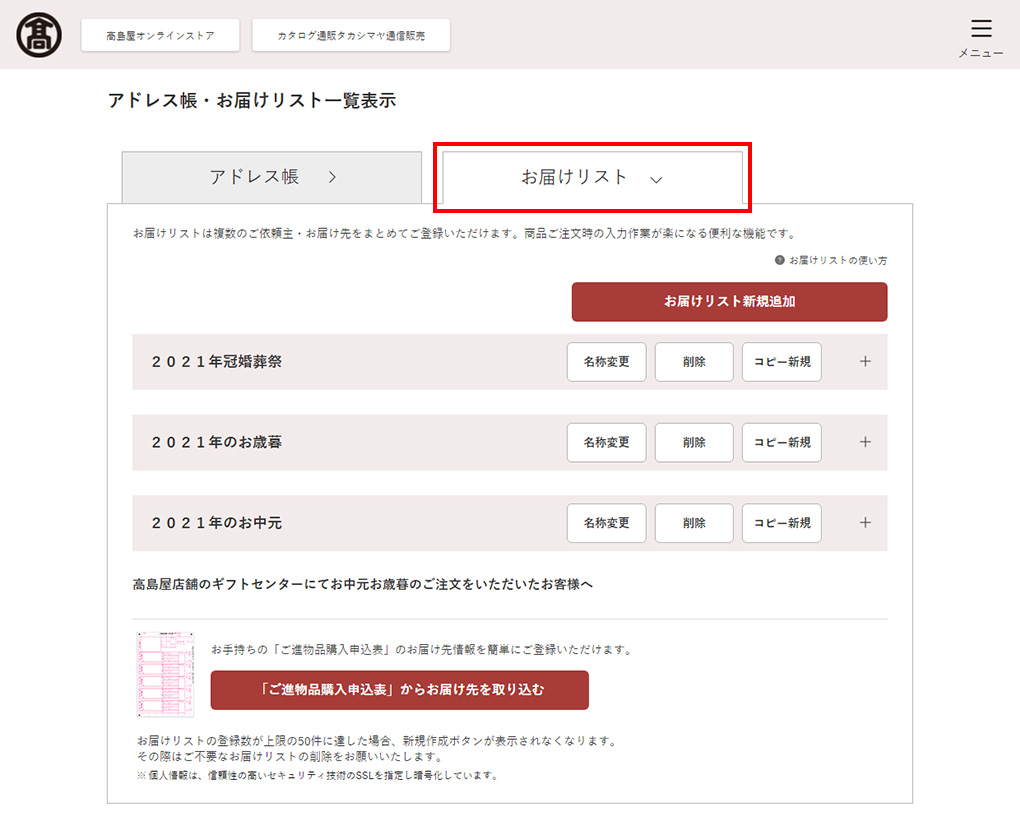Expand the 2021年冠婚葬祭 list with the plus icon

click(x=865, y=362)
